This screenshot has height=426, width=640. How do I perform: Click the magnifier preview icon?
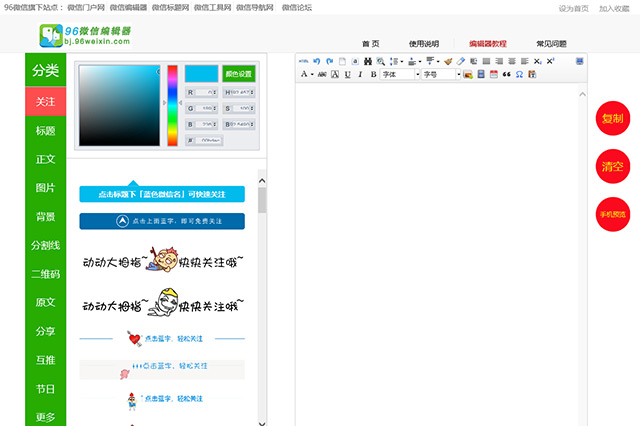(x=380, y=61)
